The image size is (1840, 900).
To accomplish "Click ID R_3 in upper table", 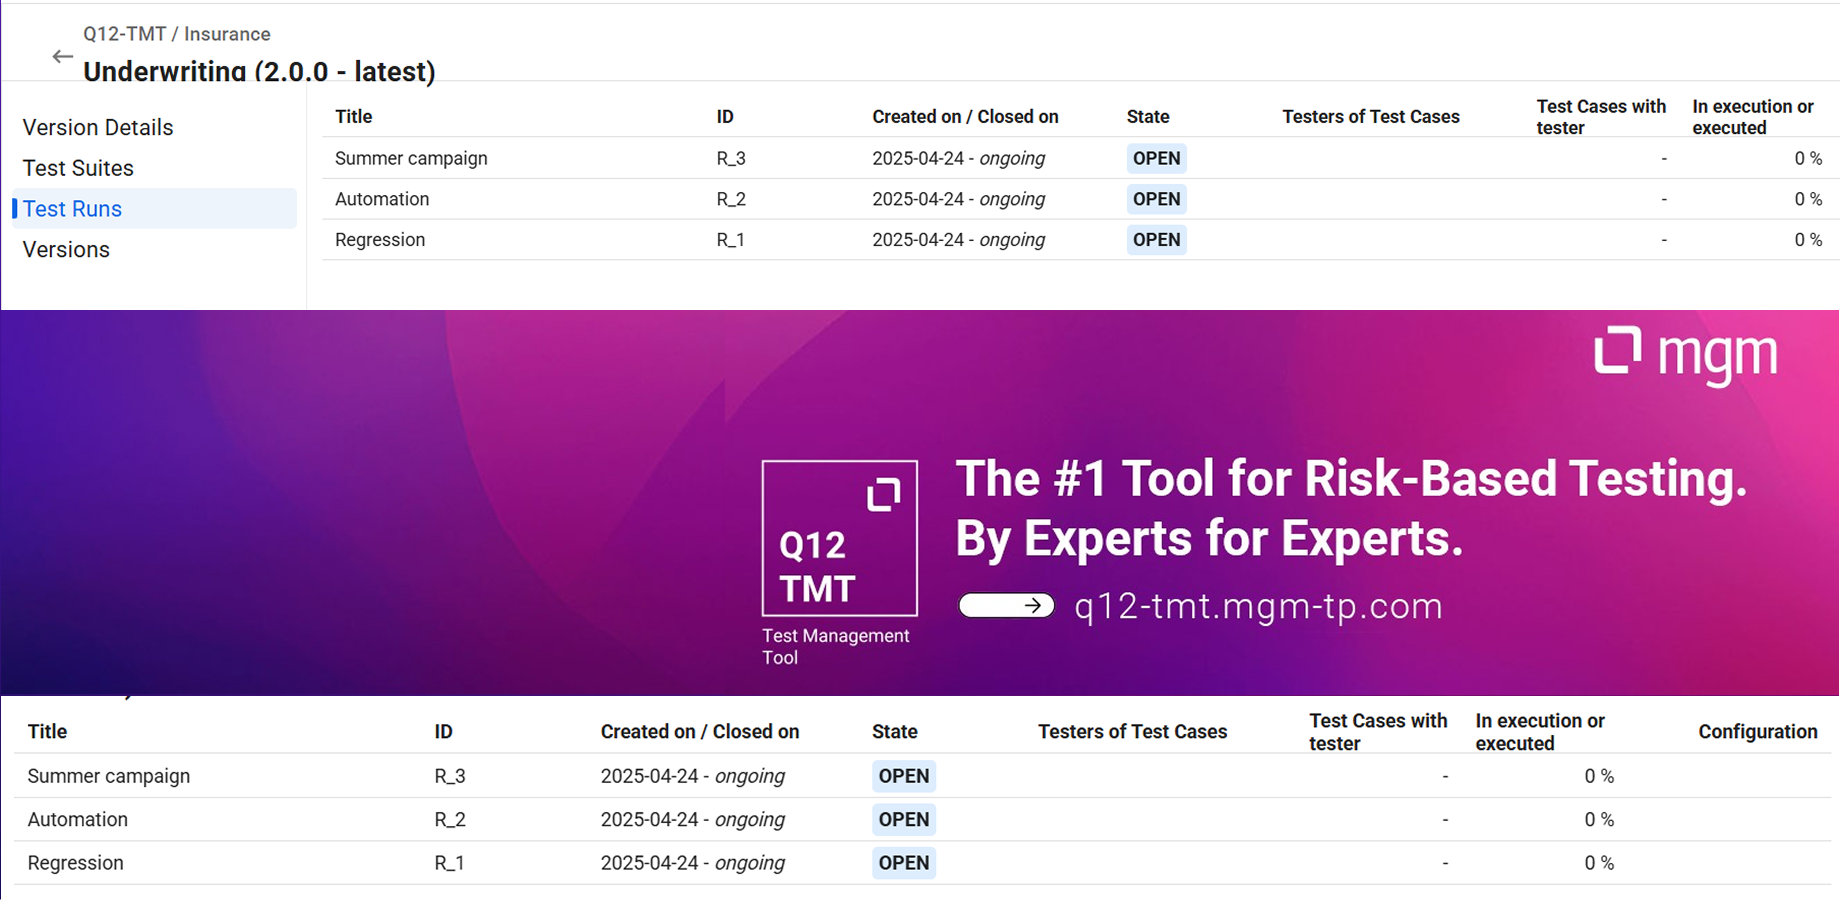I will point(731,158).
